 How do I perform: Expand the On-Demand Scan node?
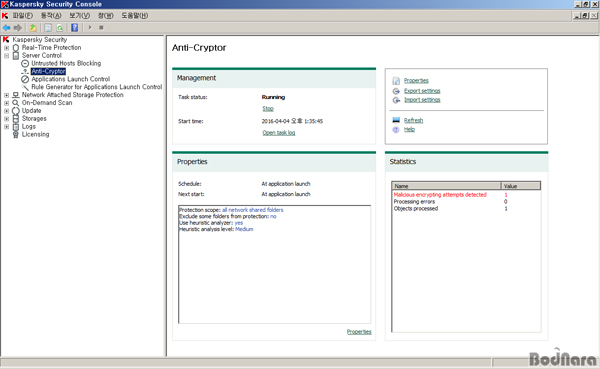(7, 103)
